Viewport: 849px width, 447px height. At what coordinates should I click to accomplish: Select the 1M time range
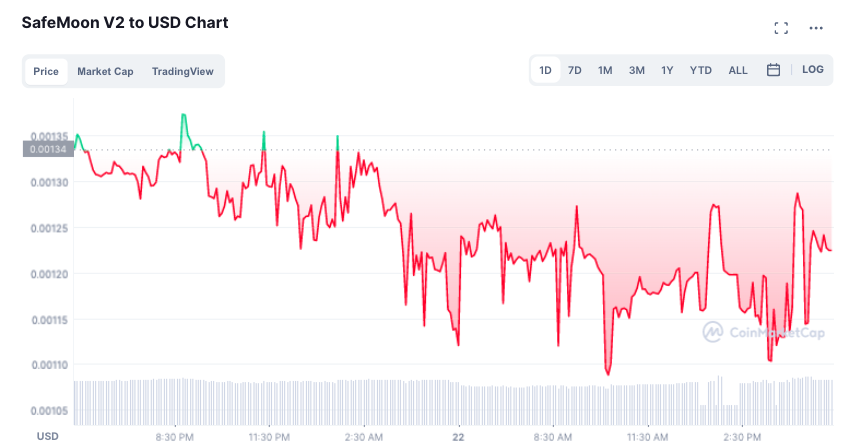(605, 70)
